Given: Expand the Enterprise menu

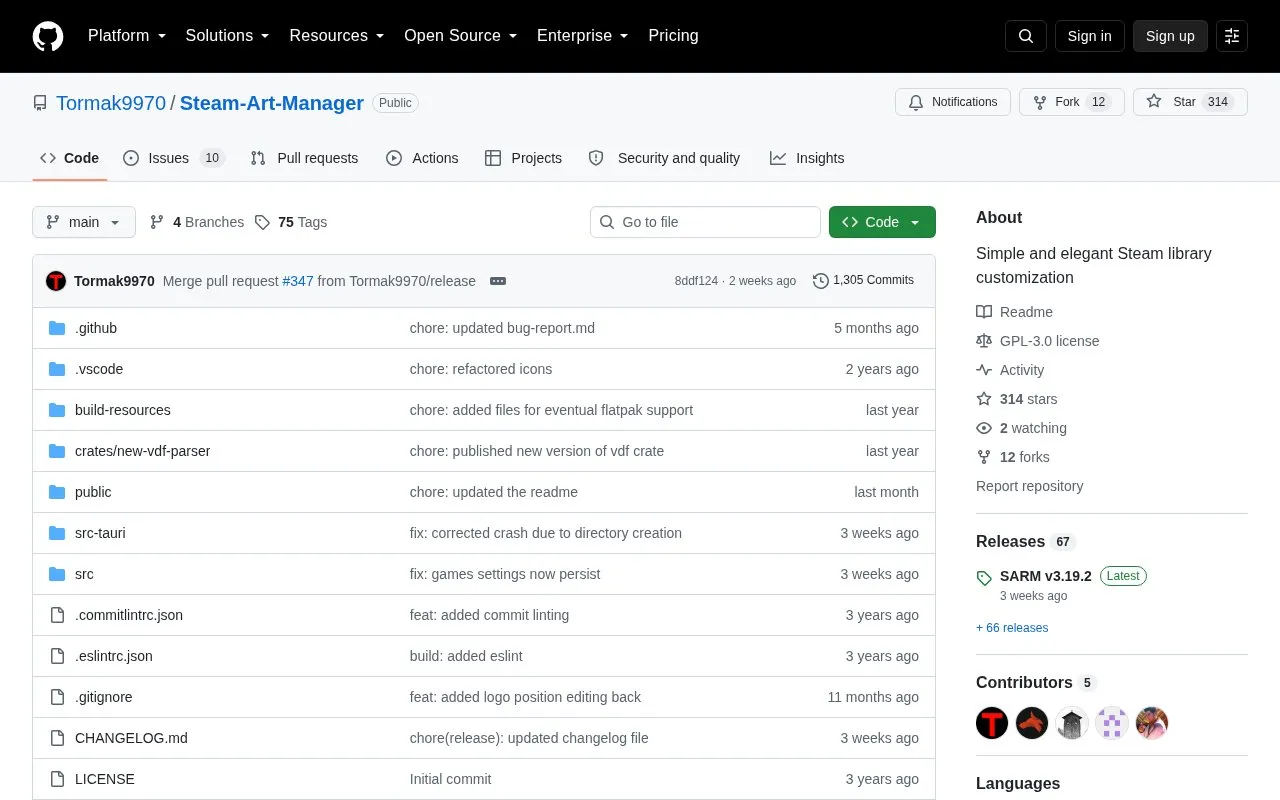Looking at the screenshot, I should (583, 36).
